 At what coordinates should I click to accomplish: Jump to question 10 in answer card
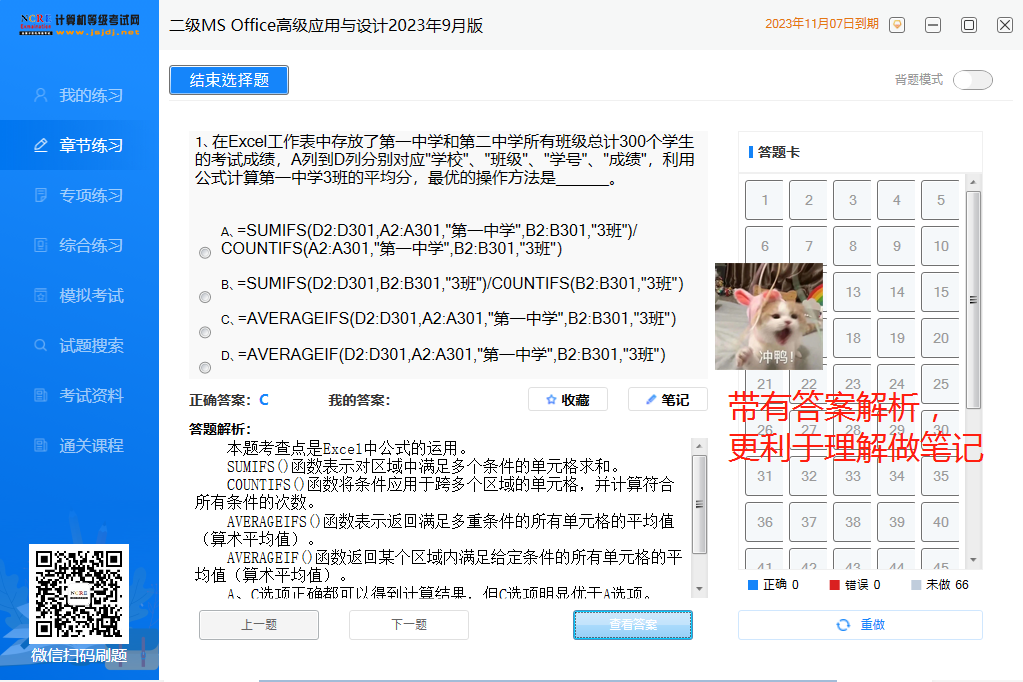point(940,246)
